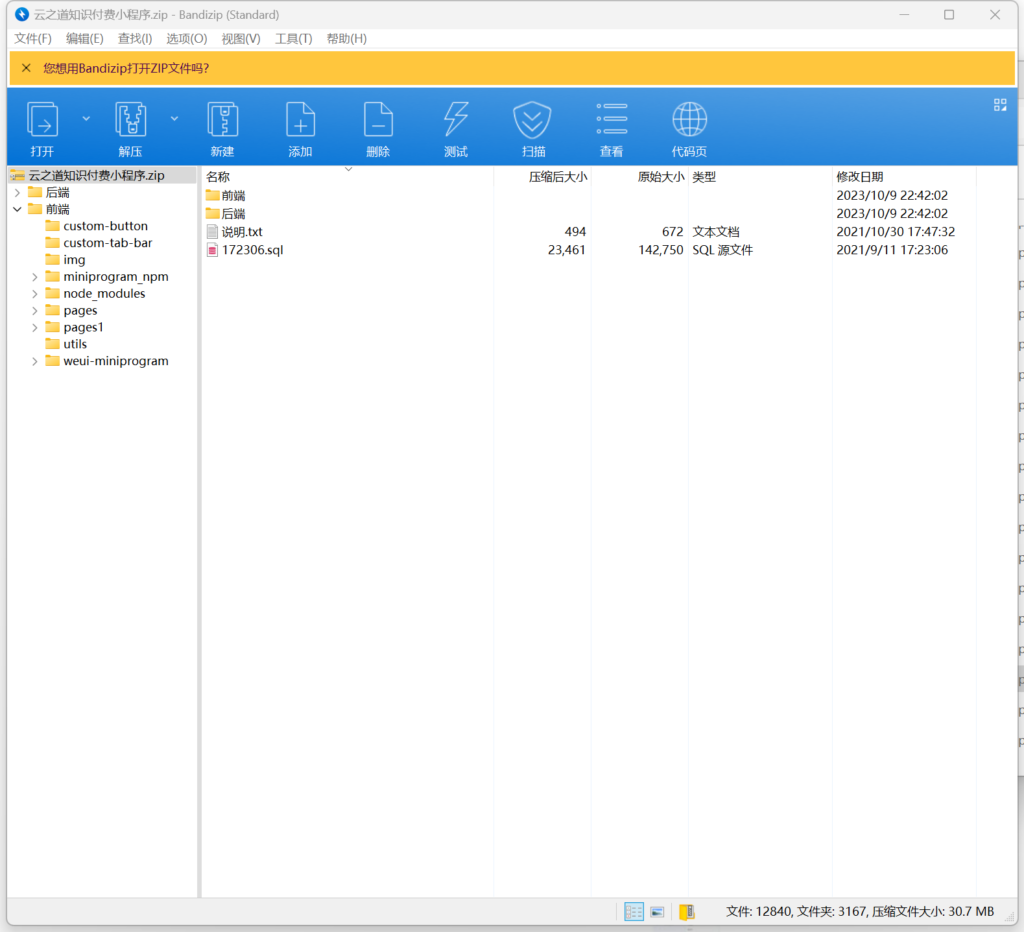Click the New archive (新建) icon
The width and height of the screenshot is (1024, 932).
222,121
